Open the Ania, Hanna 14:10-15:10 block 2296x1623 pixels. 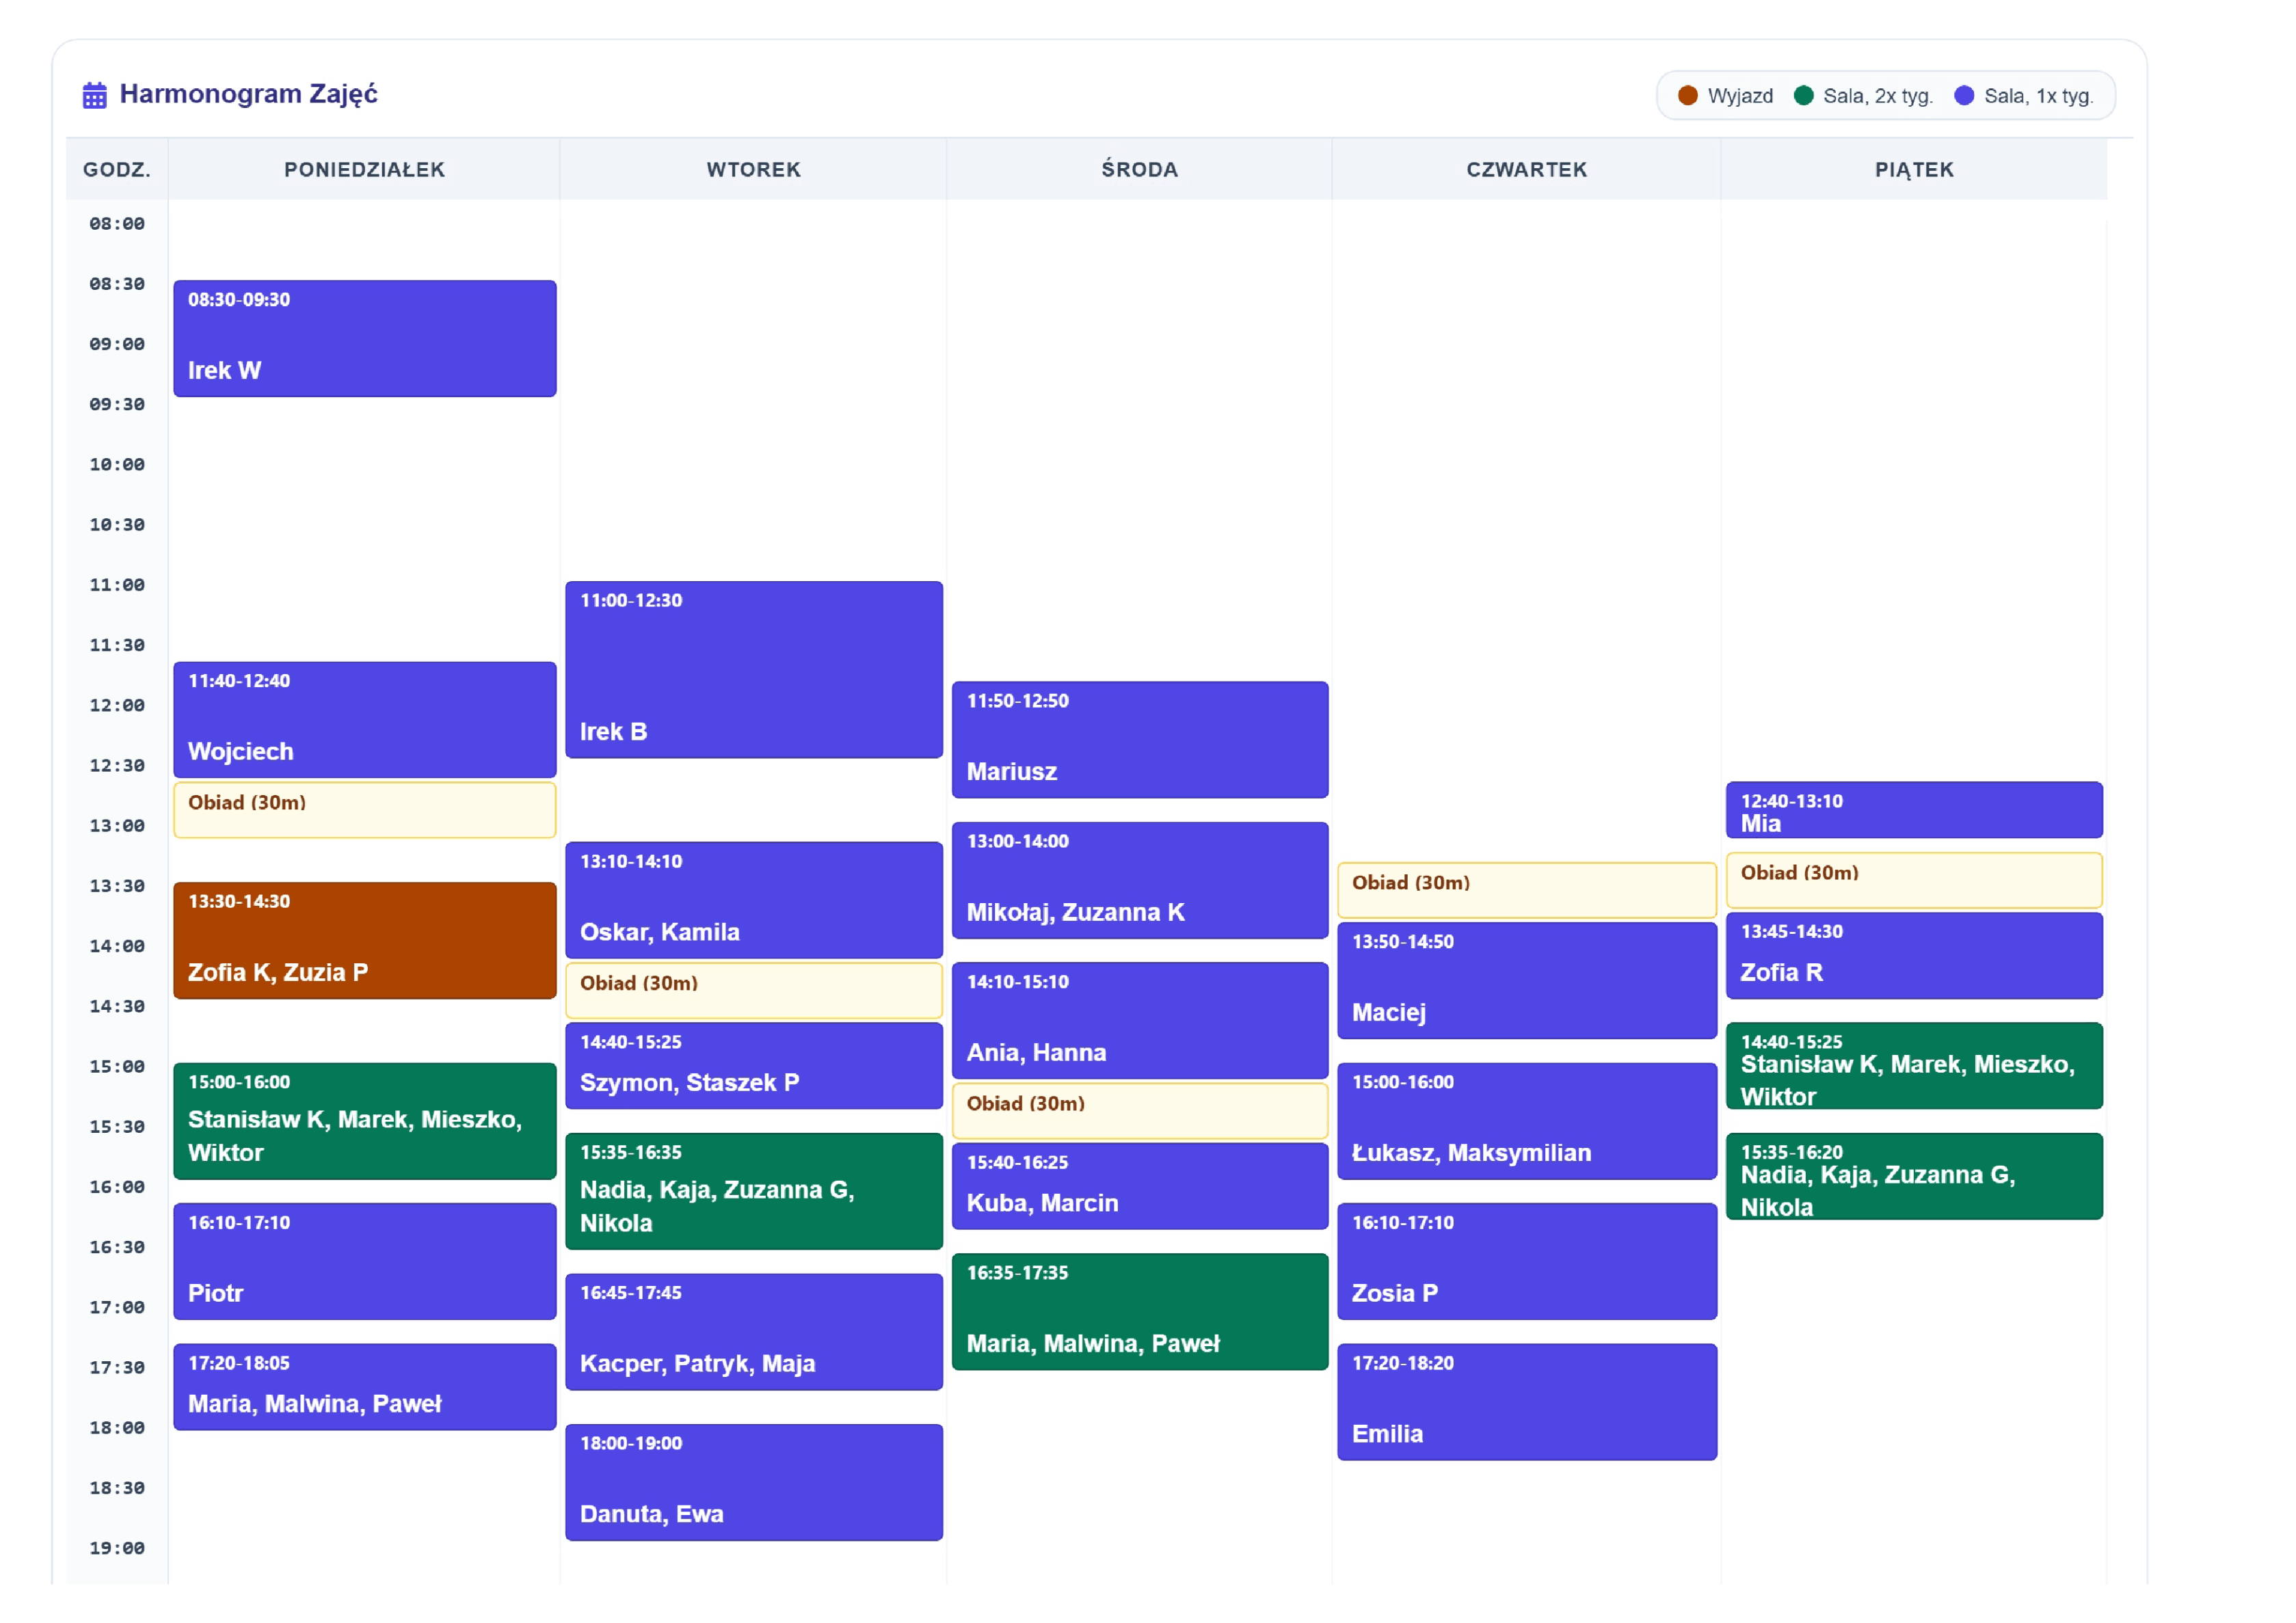click(x=1139, y=1020)
